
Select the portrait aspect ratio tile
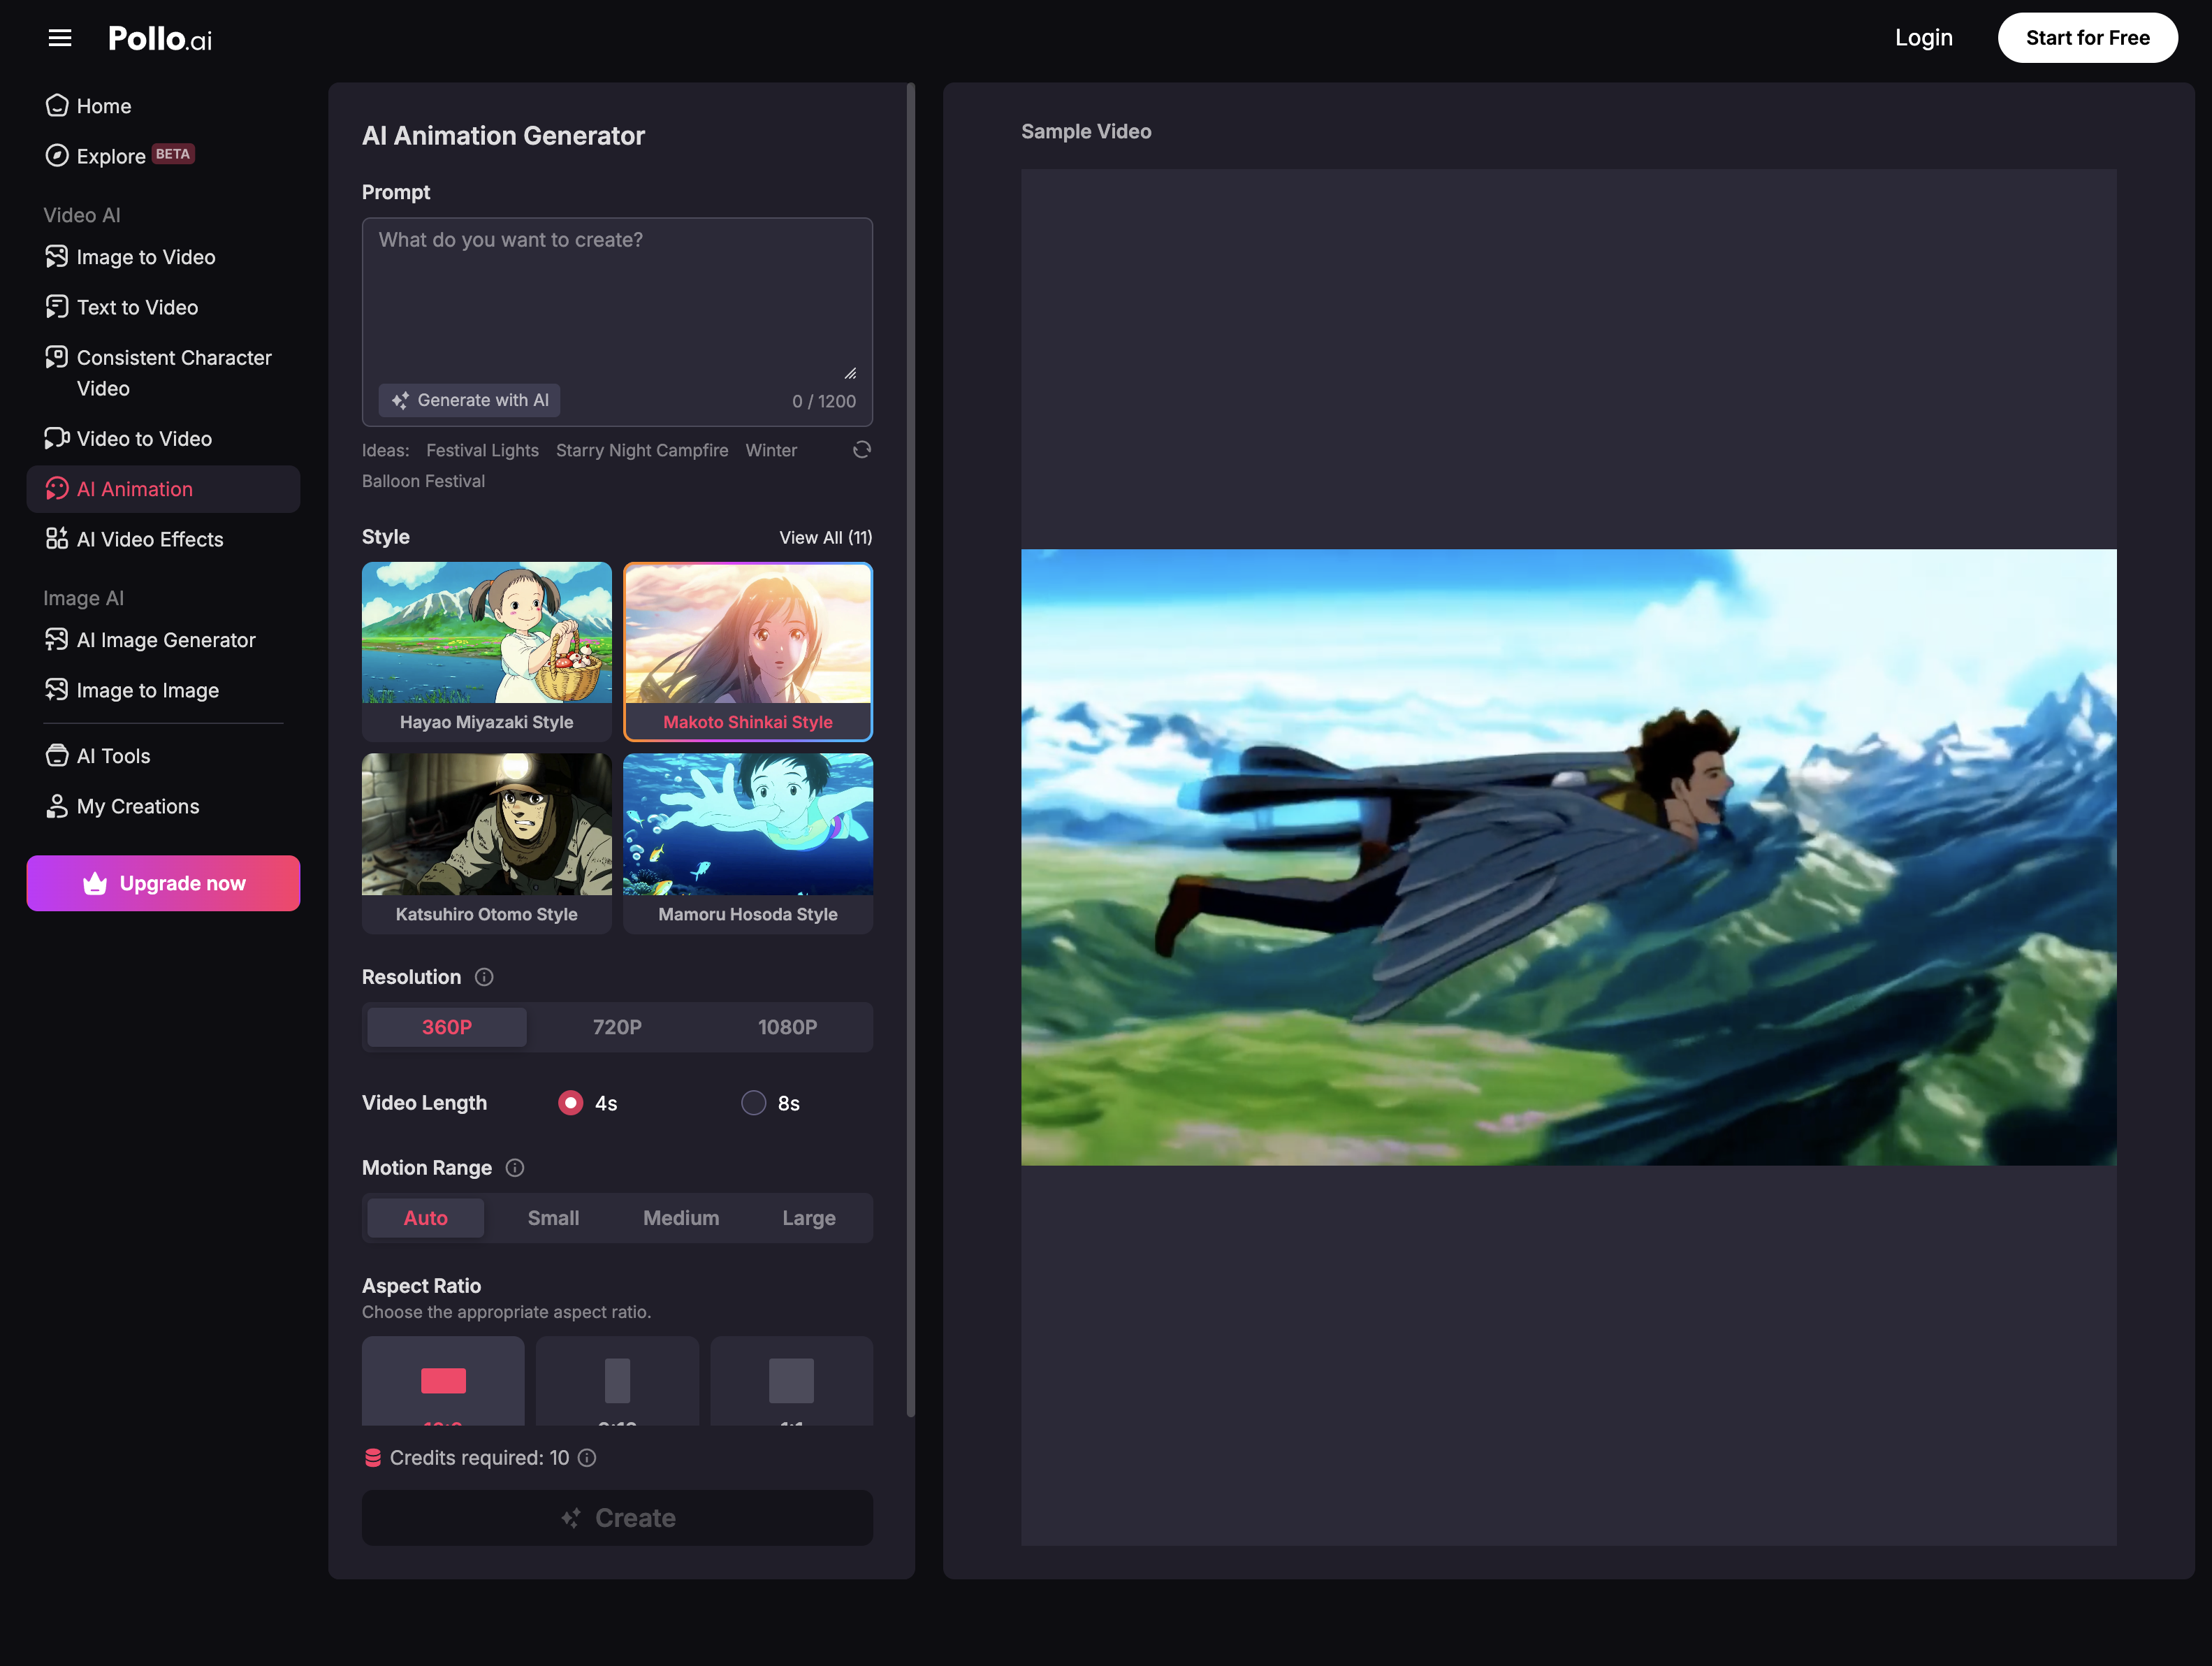tap(617, 1381)
